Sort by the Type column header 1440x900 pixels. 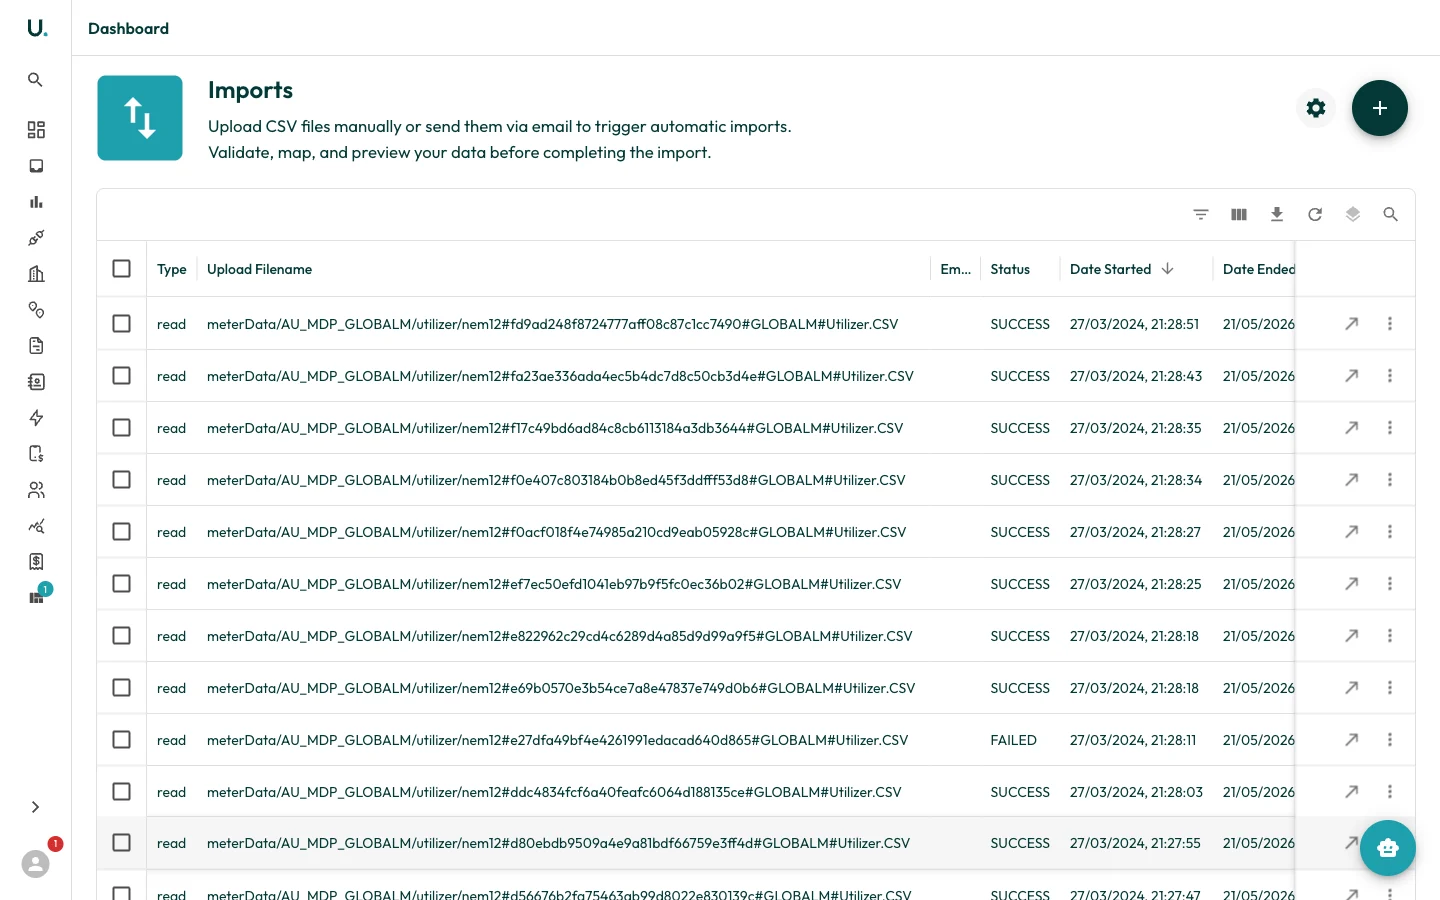tap(172, 269)
